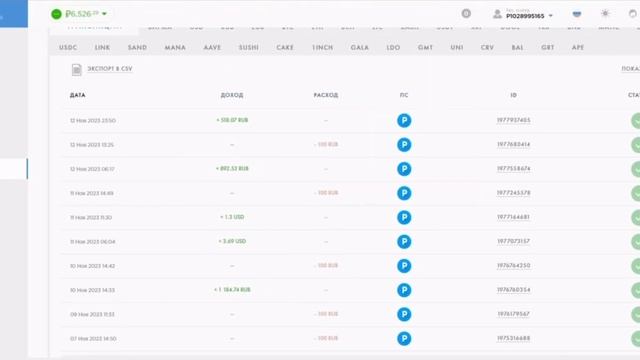Open the UNI currency tab
The height and width of the screenshot is (360, 640).
coord(457,47)
